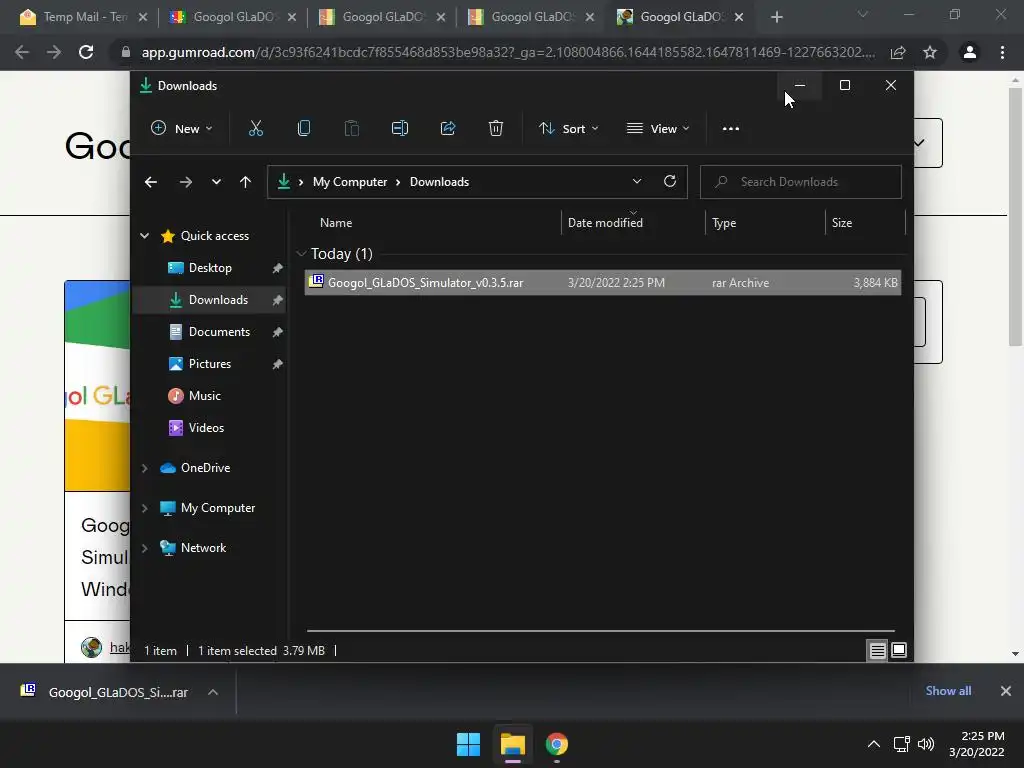1024x768 pixels.
Task: Switch to details view layout icon
Action: [877, 650]
